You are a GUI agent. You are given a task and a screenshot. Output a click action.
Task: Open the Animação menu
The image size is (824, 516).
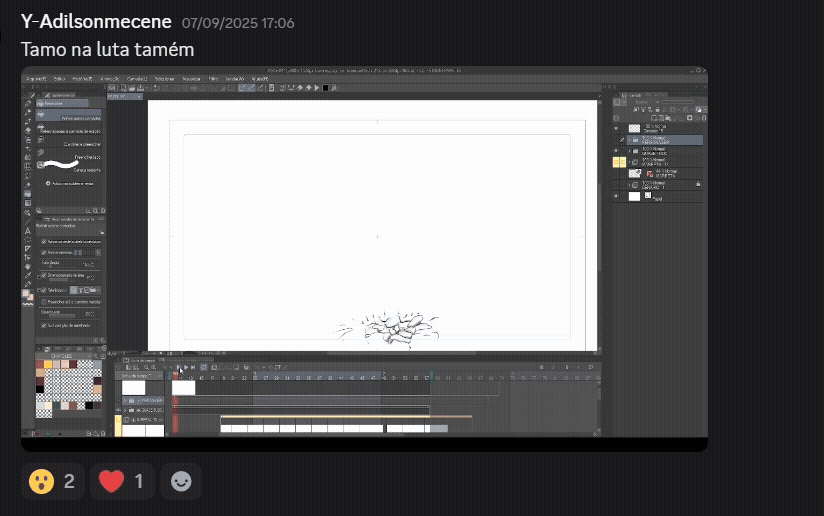[x=110, y=79]
